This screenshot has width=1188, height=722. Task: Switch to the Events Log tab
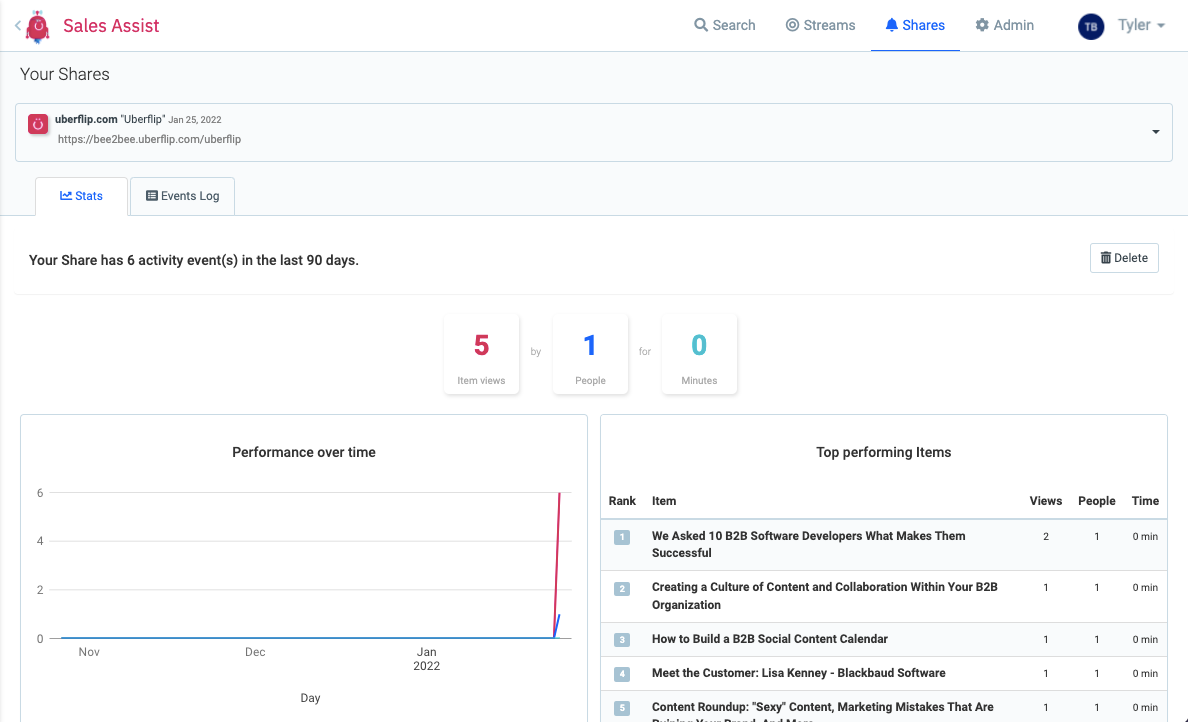tap(183, 196)
